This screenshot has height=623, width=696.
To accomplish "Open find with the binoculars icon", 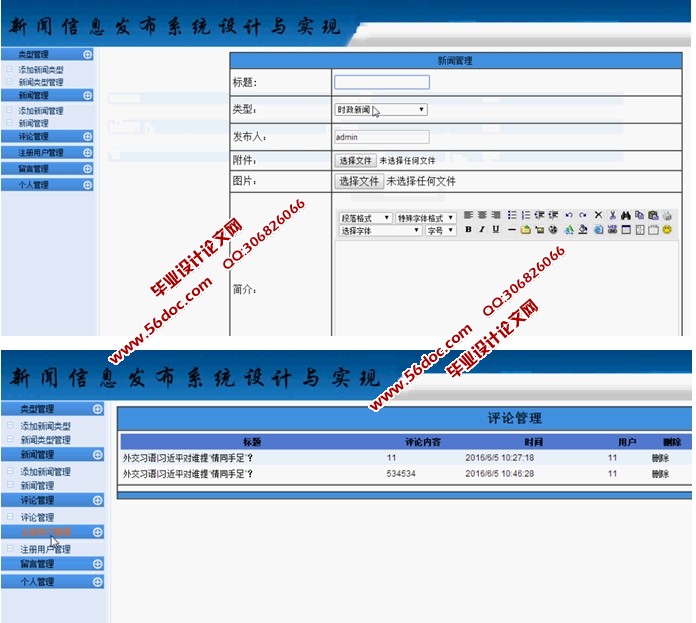I will point(626,215).
